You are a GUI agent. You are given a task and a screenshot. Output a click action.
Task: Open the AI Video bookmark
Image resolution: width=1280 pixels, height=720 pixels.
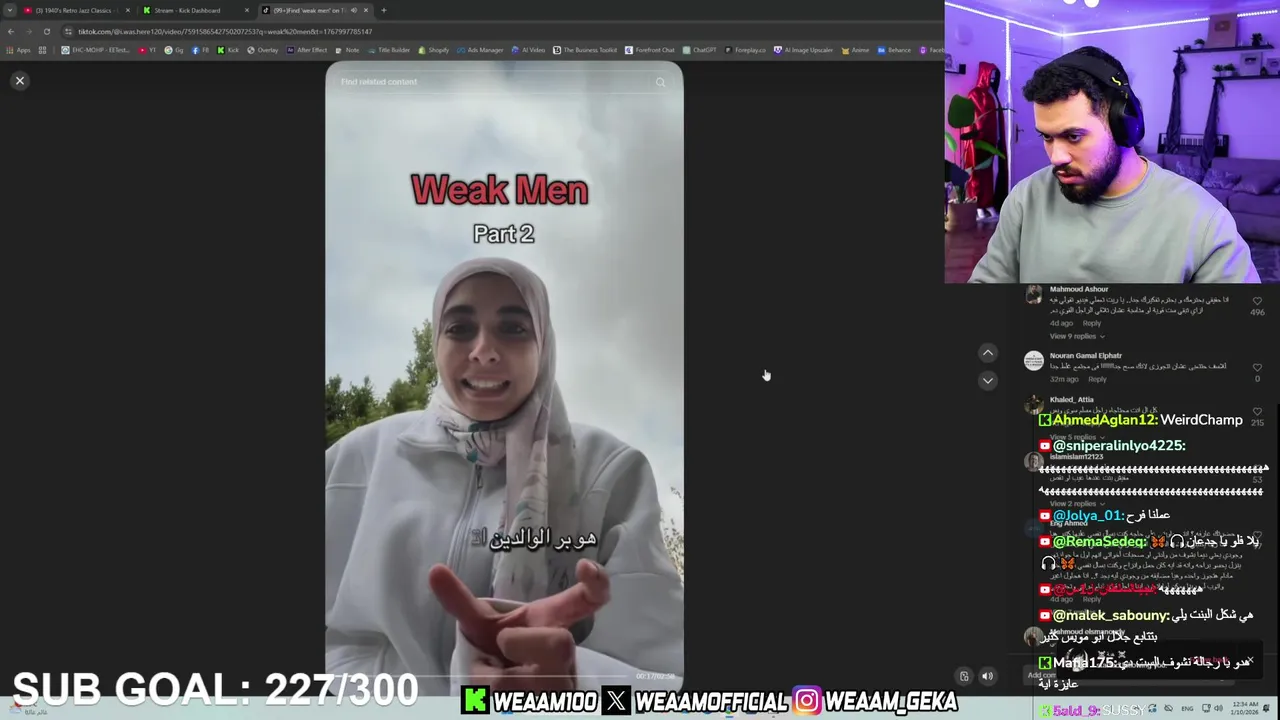pos(529,50)
